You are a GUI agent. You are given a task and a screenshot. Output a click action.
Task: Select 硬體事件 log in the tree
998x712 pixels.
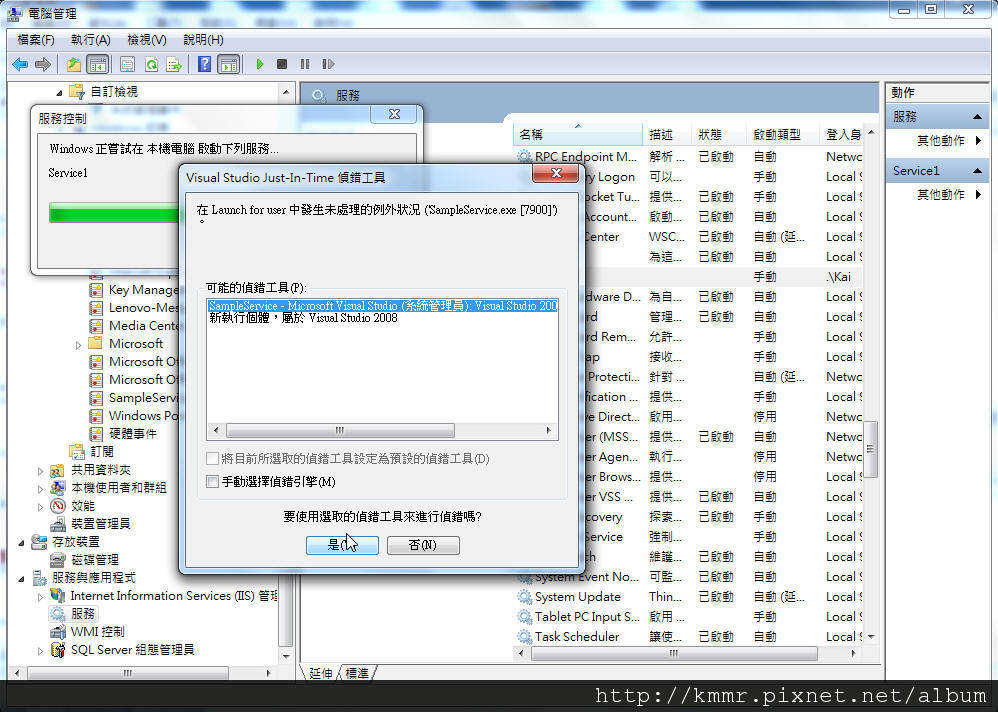[x=132, y=434]
